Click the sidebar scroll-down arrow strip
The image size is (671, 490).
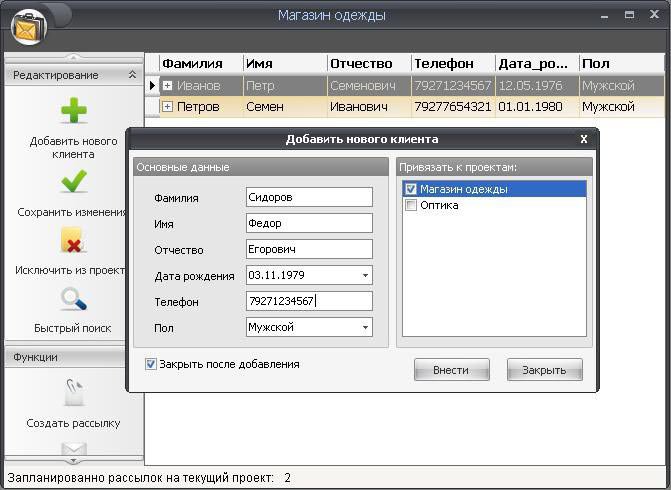pyautogui.click(x=74, y=461)
